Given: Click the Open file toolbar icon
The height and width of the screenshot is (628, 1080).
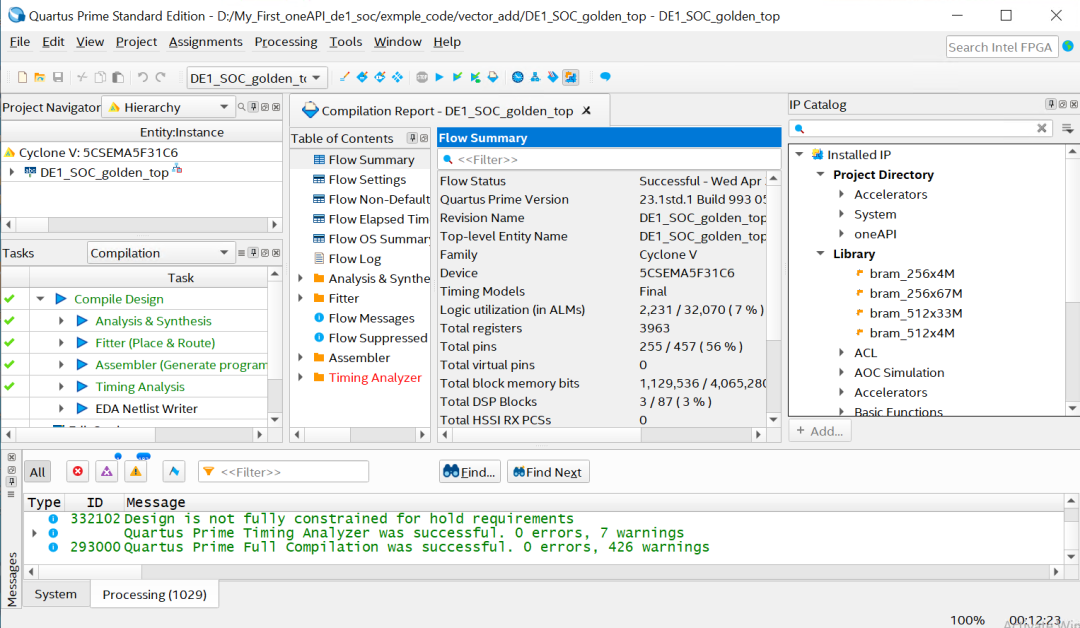Looking at the screenshot, I should point(40,77).
